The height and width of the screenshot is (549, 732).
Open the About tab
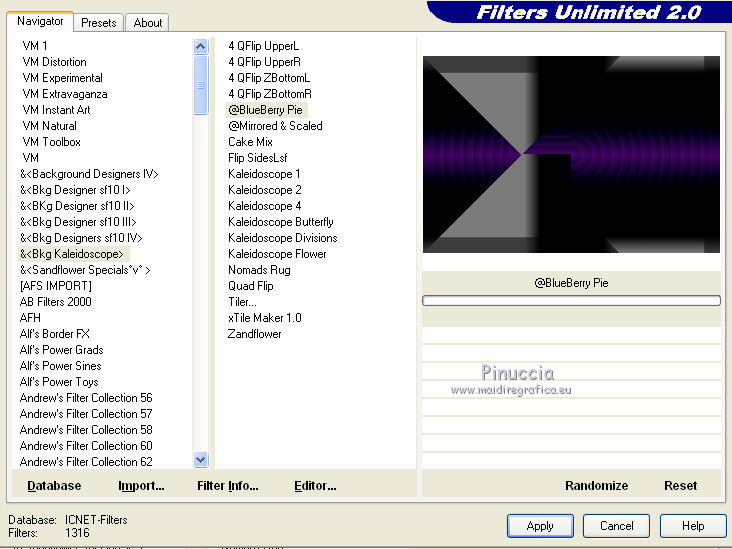[x=148, y=23]
